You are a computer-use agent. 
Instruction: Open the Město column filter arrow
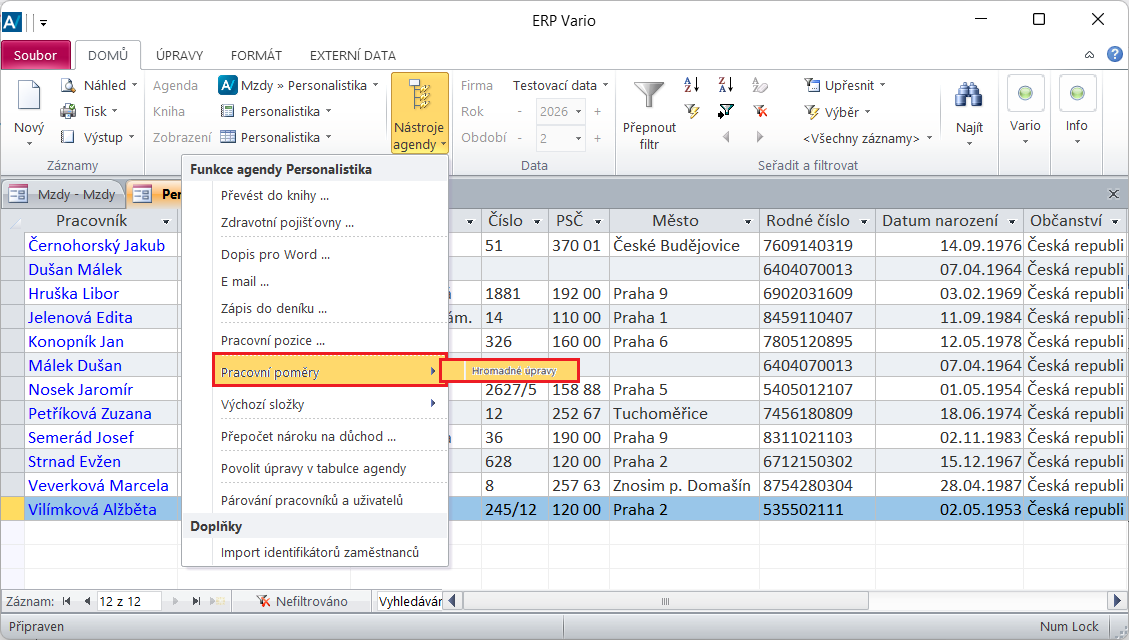tap(747, 221)
